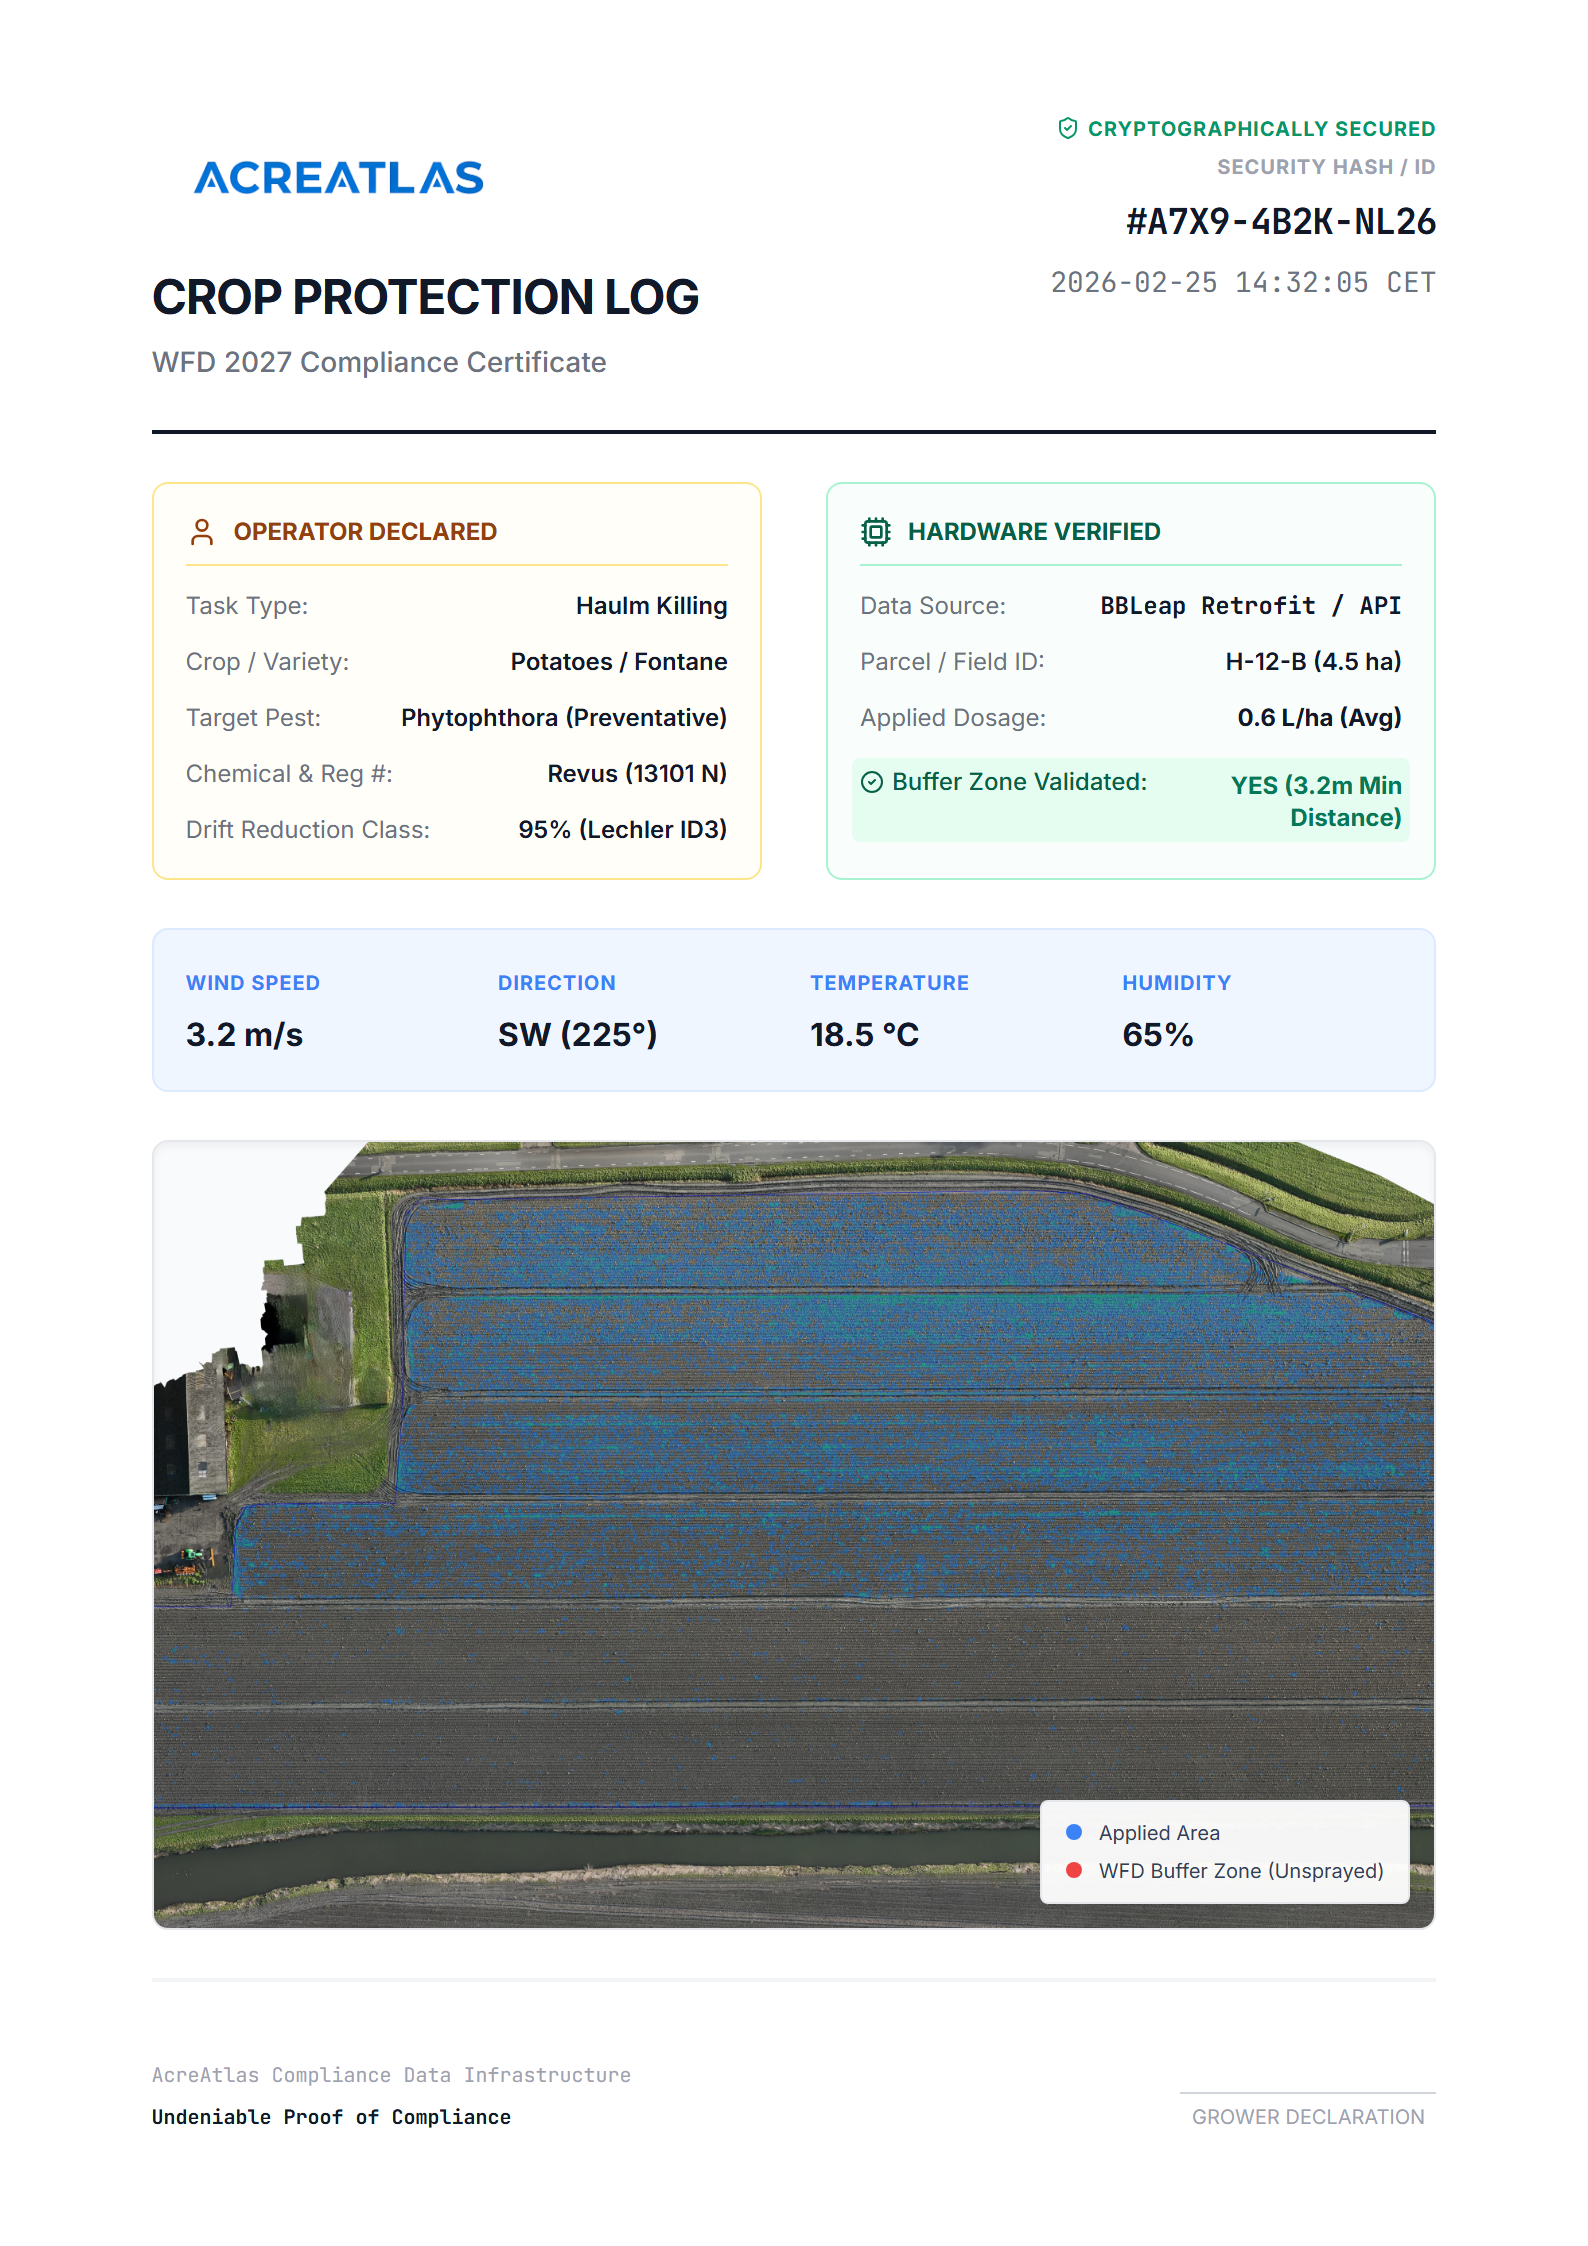Click the Target Pest label

coord(254,718)
